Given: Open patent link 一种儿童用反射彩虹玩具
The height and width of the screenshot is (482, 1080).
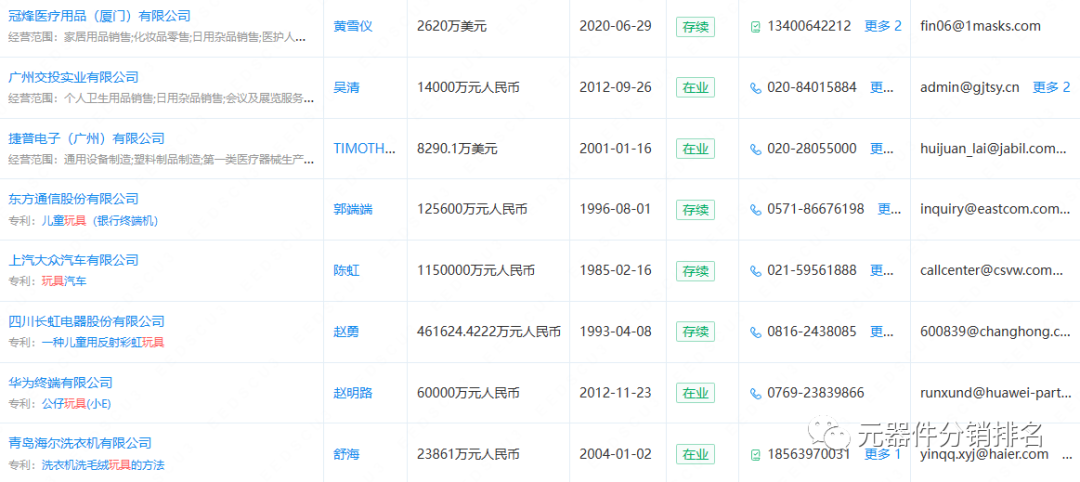Looking at the screenshot, I should coord(103,343).
